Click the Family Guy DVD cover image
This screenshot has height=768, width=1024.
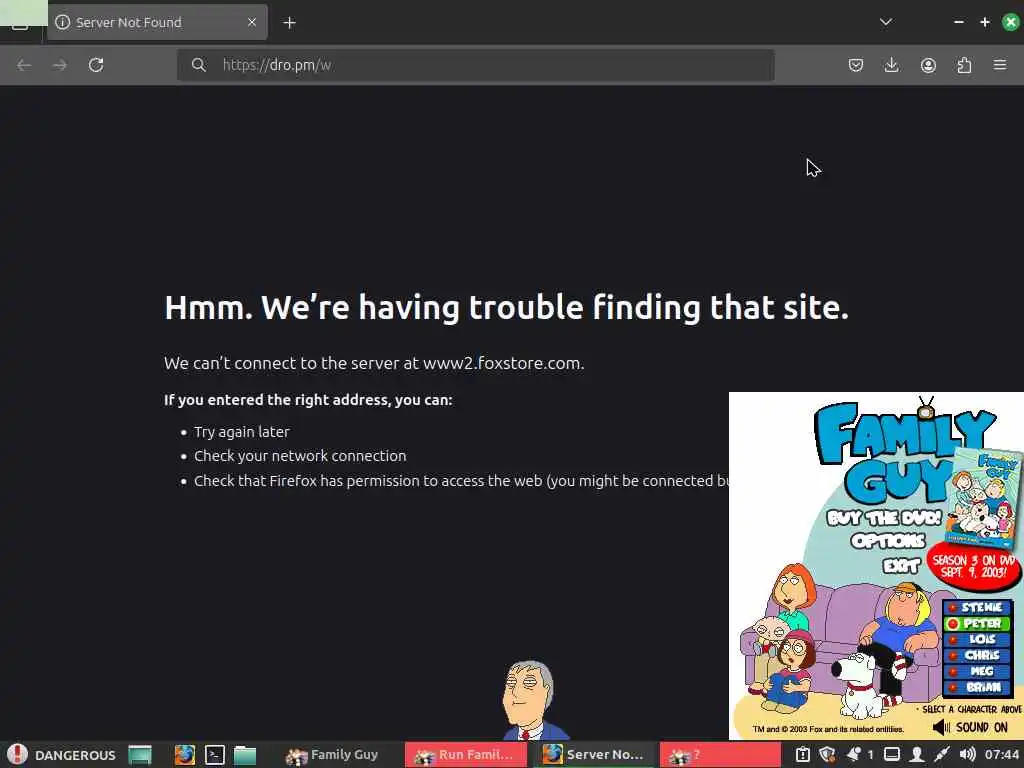(x=984, y=498)
